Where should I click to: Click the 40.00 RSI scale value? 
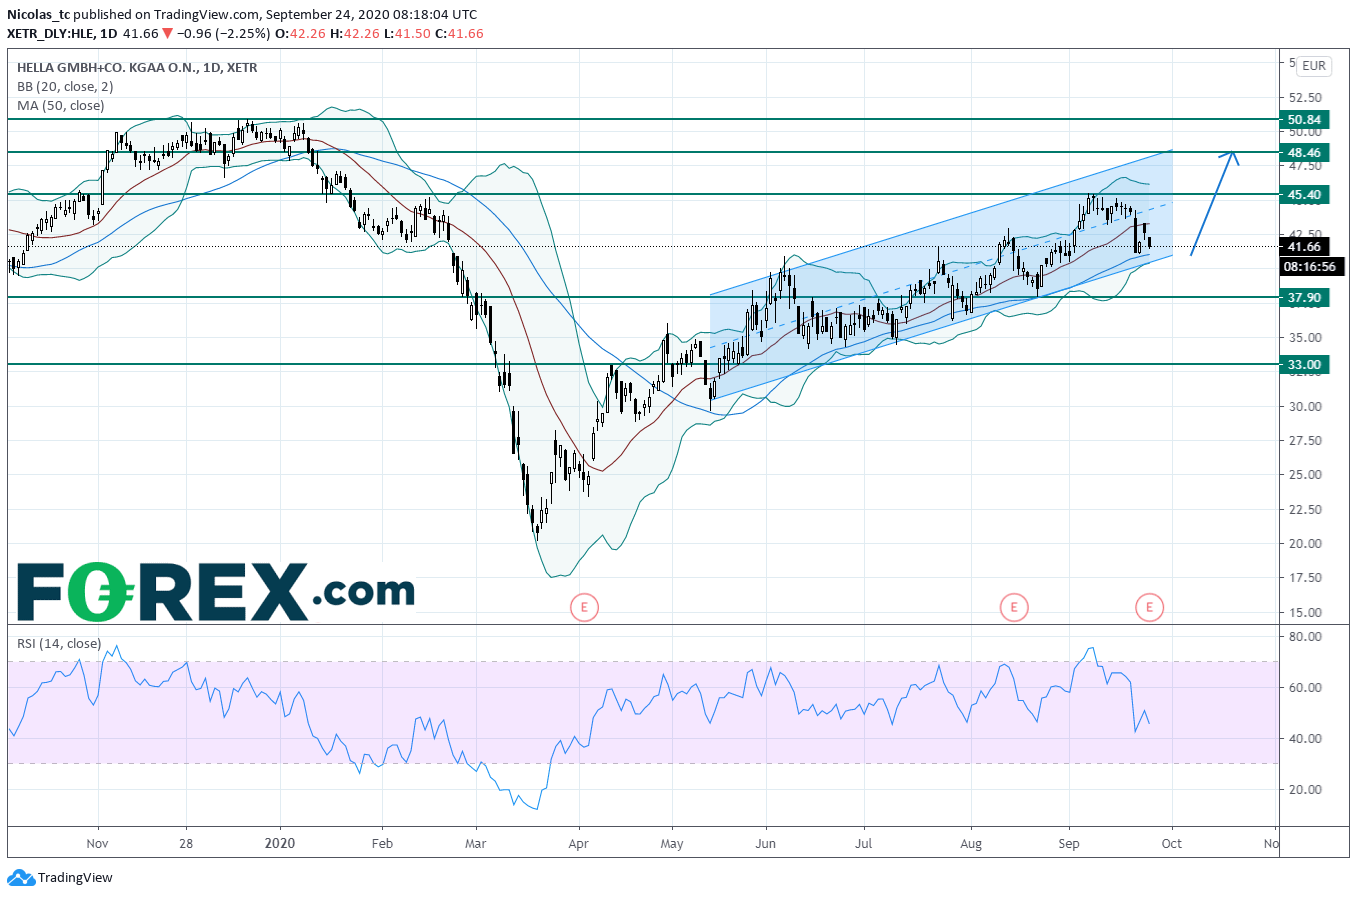click(x=1306, y=739)
